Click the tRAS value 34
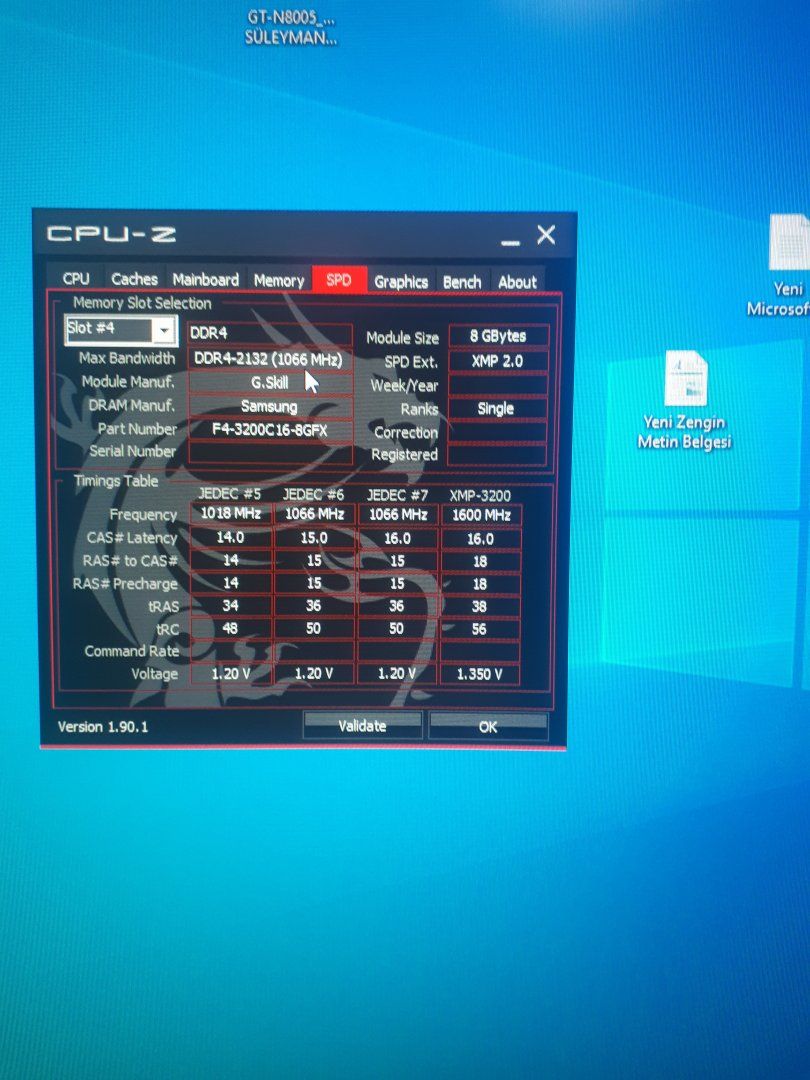 tap(231, 605)
